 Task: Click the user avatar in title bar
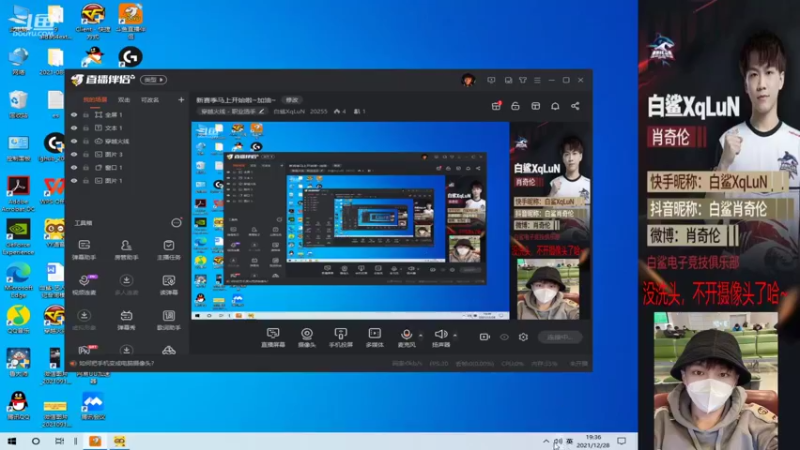click(468, 80)
